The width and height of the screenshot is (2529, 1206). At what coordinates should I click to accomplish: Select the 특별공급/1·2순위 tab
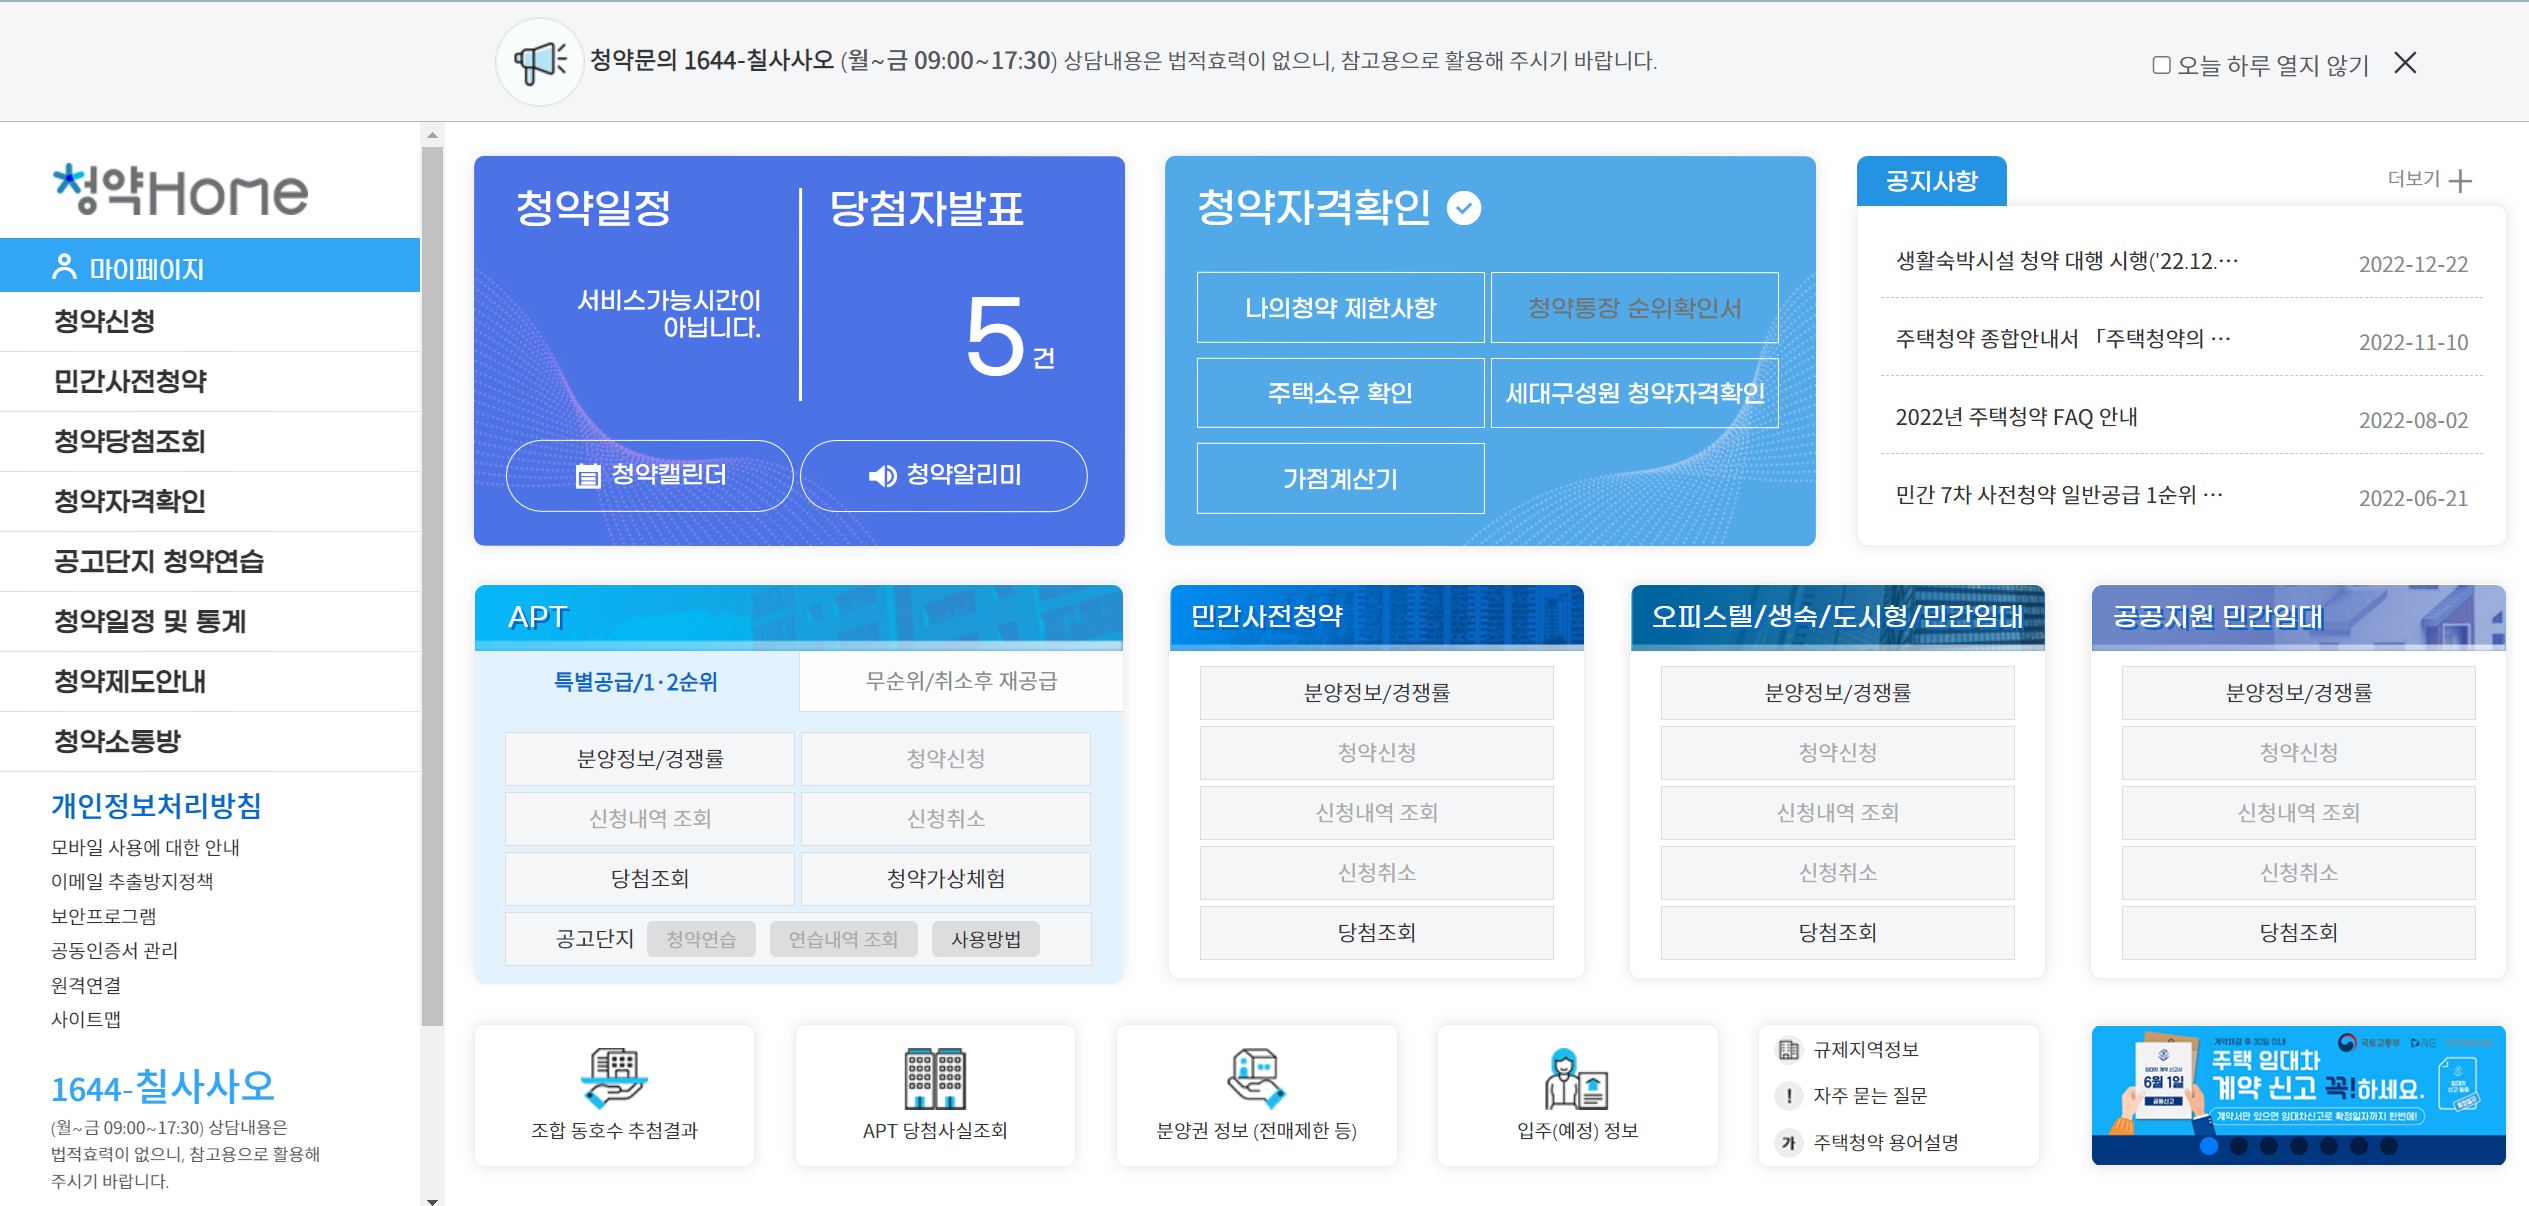(636, 681)
